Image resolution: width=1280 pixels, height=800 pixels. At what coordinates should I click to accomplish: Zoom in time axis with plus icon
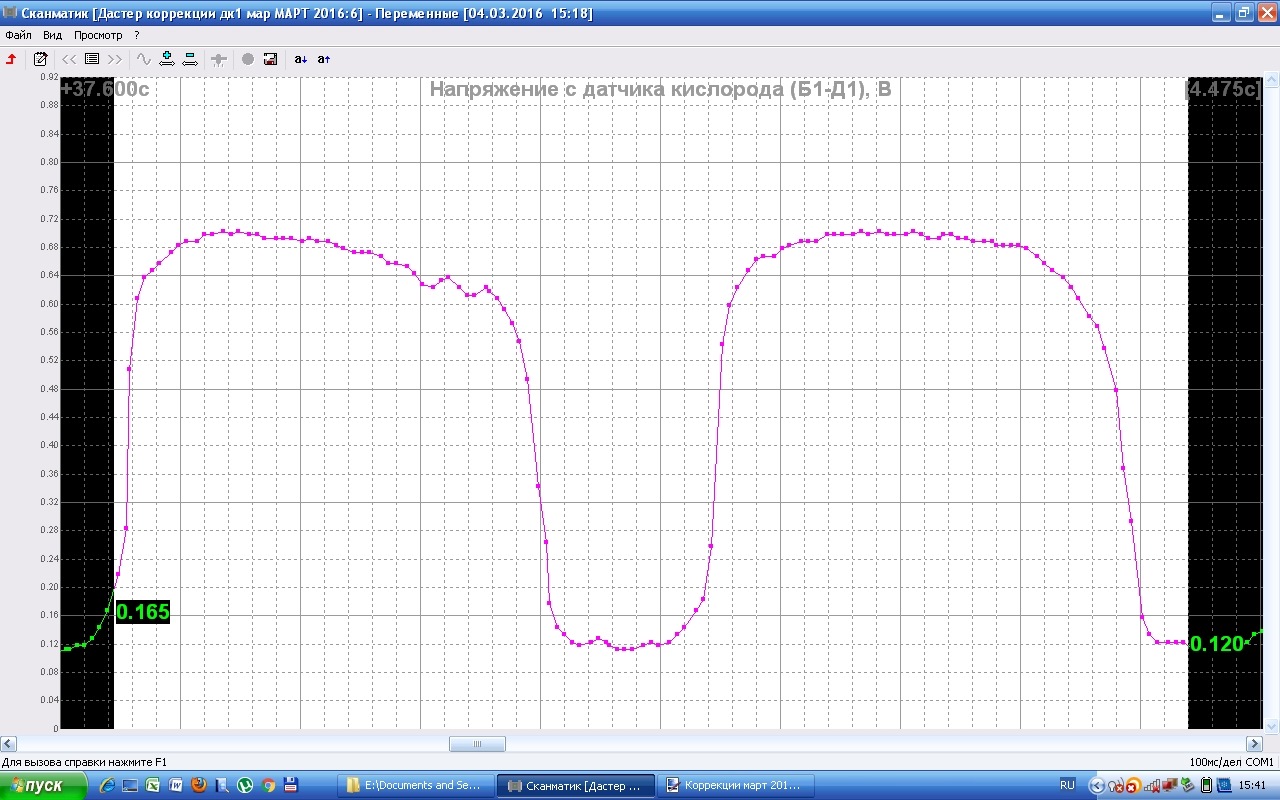coord(167,59)
